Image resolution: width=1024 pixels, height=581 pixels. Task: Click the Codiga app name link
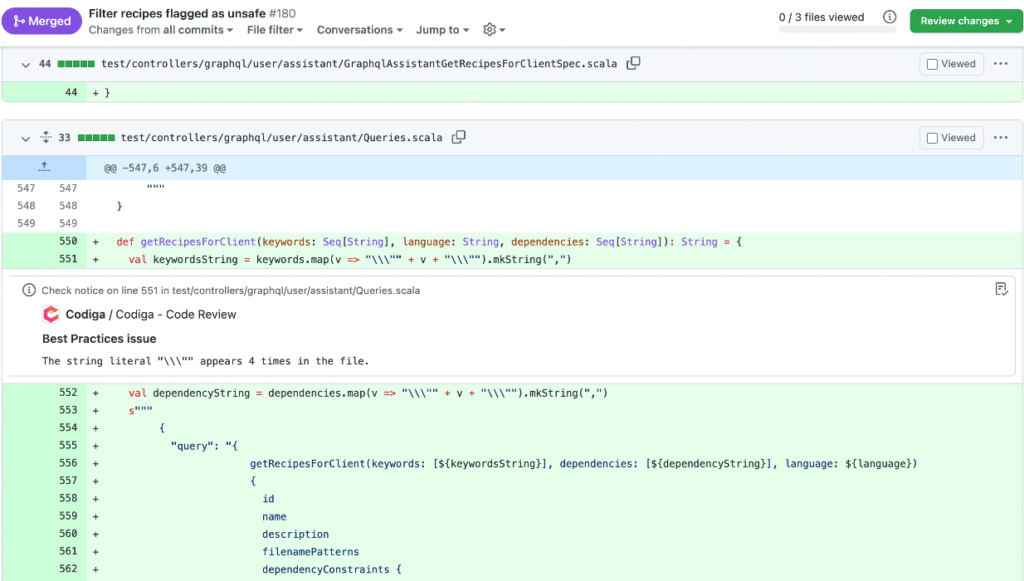85,315
